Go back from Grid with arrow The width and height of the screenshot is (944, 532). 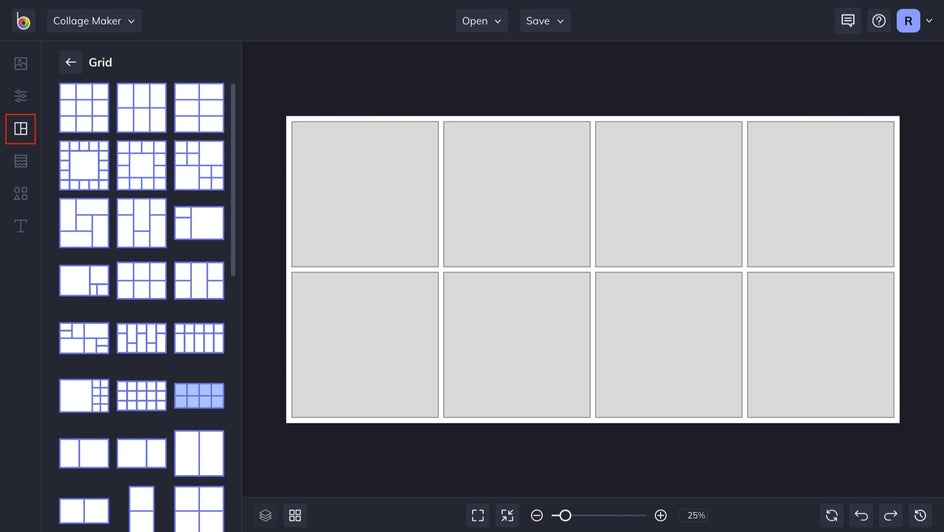tap(70, 62)
